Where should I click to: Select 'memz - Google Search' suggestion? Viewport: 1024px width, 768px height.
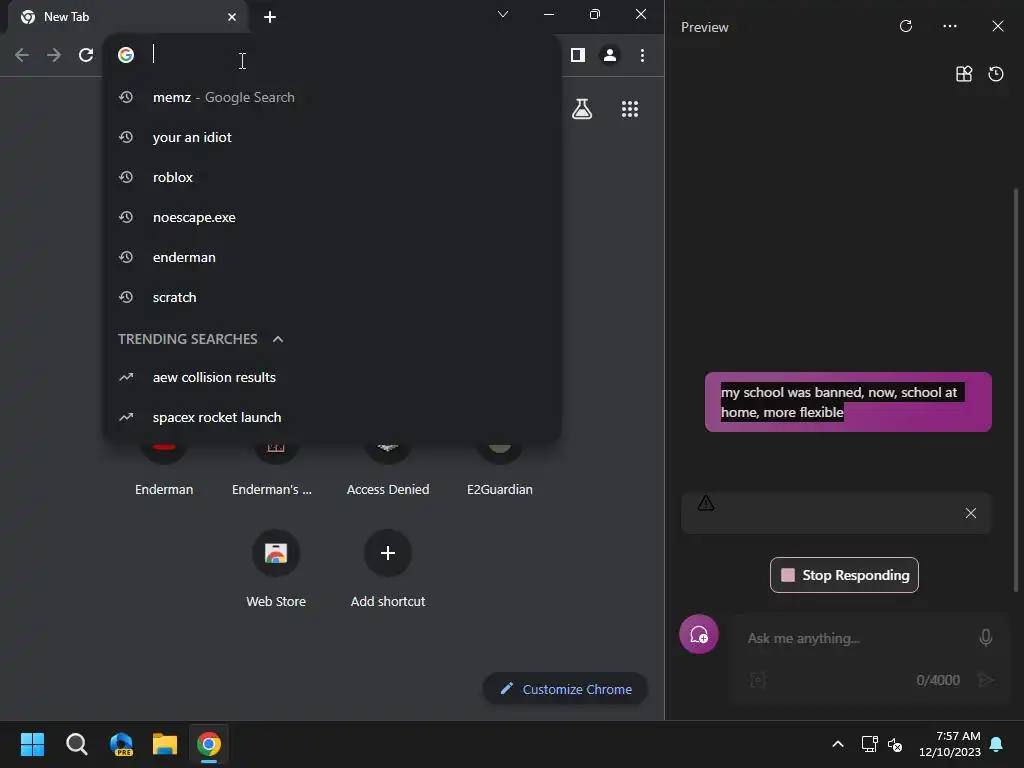(332, 97)
